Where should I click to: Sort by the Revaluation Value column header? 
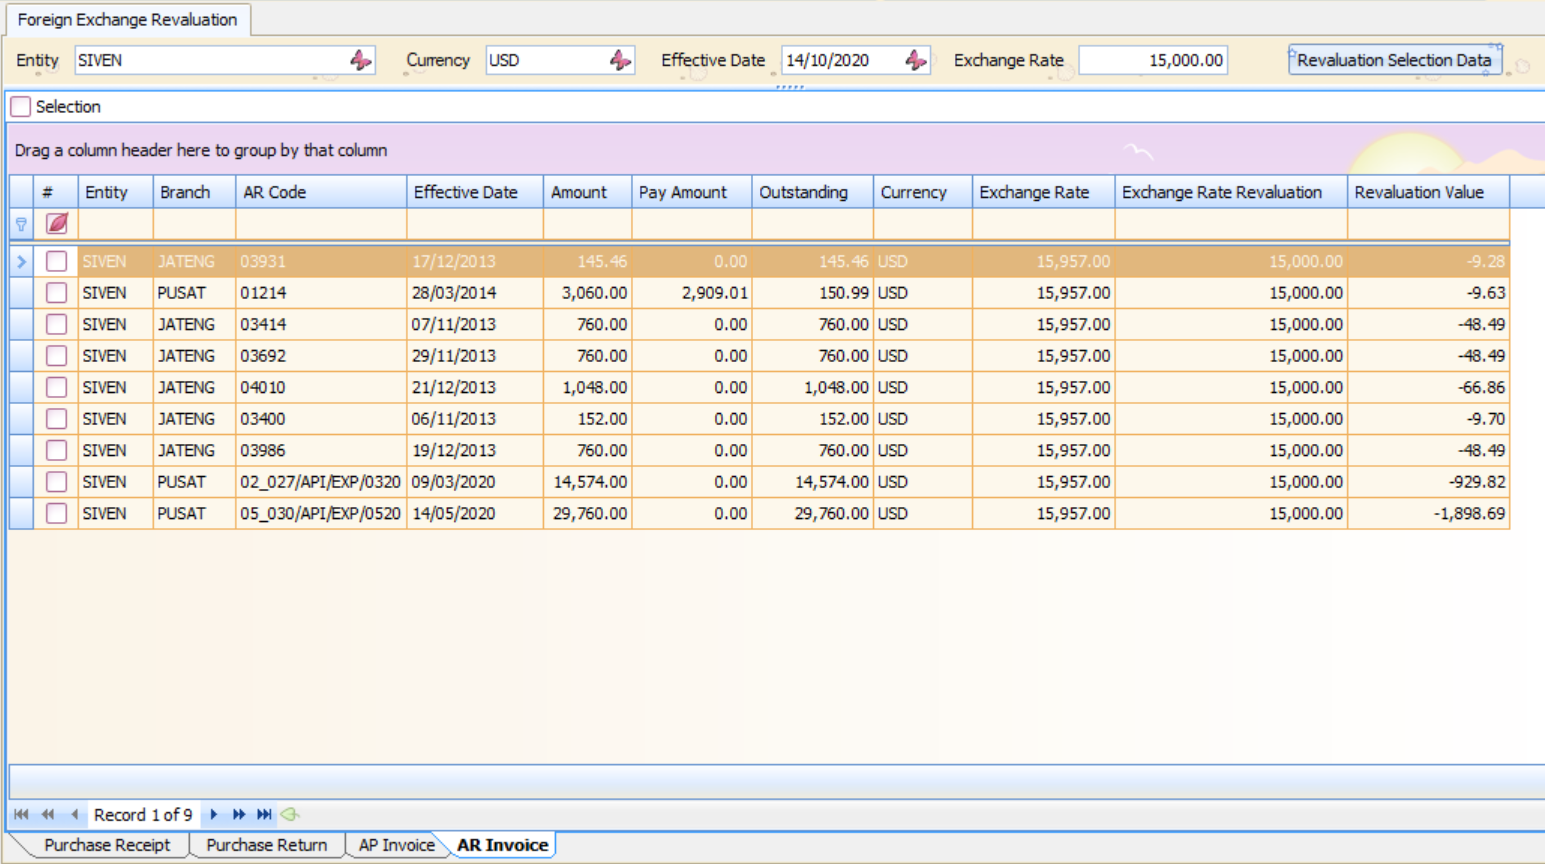(x=1428, y=192)
